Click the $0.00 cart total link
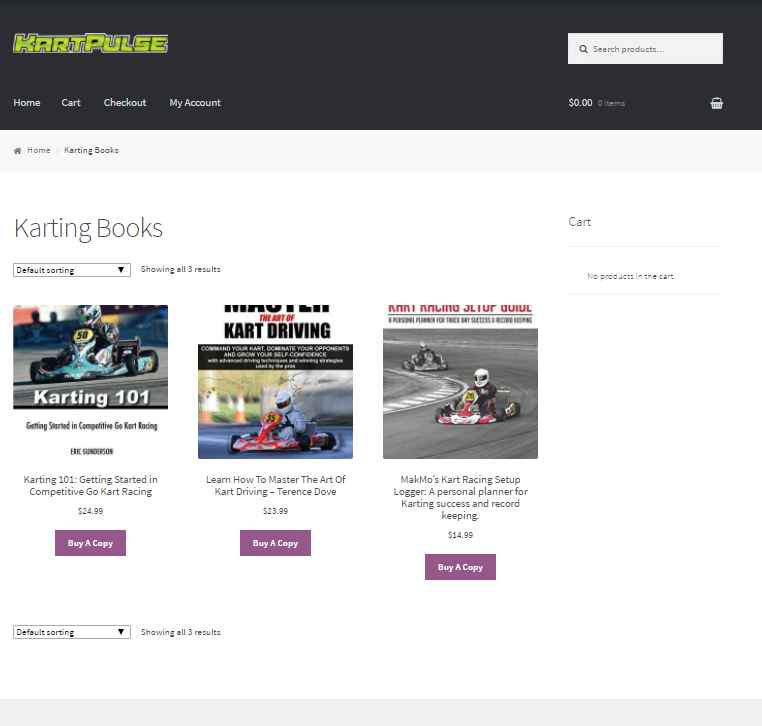Screen dimensions: 762x726 coord(580,103)
